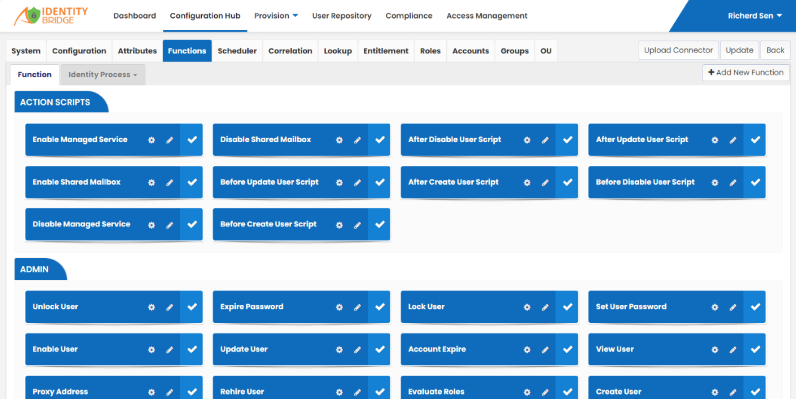The image size is (796, 399).
Task: Open Access Management in top navigation
Action: click(487, 16)
